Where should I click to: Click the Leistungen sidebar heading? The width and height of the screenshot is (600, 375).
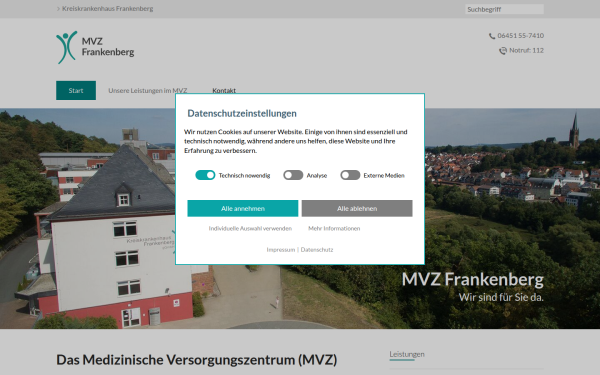407,354
